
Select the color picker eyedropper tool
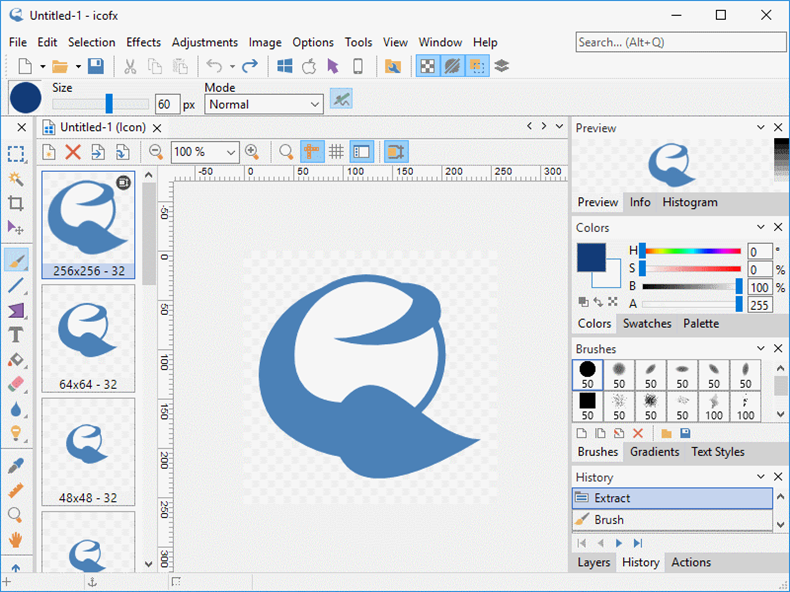coord(16,466)
